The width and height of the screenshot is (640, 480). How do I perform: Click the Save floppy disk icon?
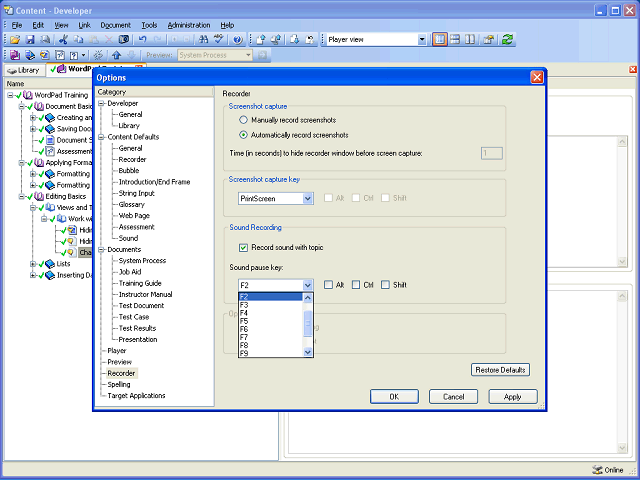point(30,40)
